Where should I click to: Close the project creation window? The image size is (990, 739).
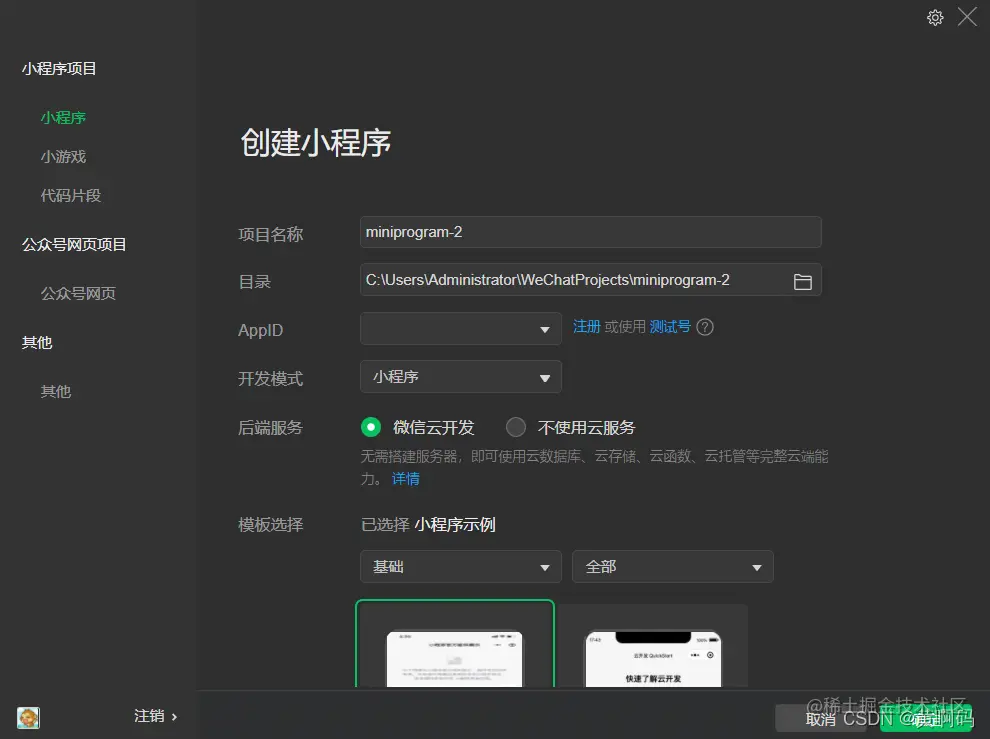point(967,16)
